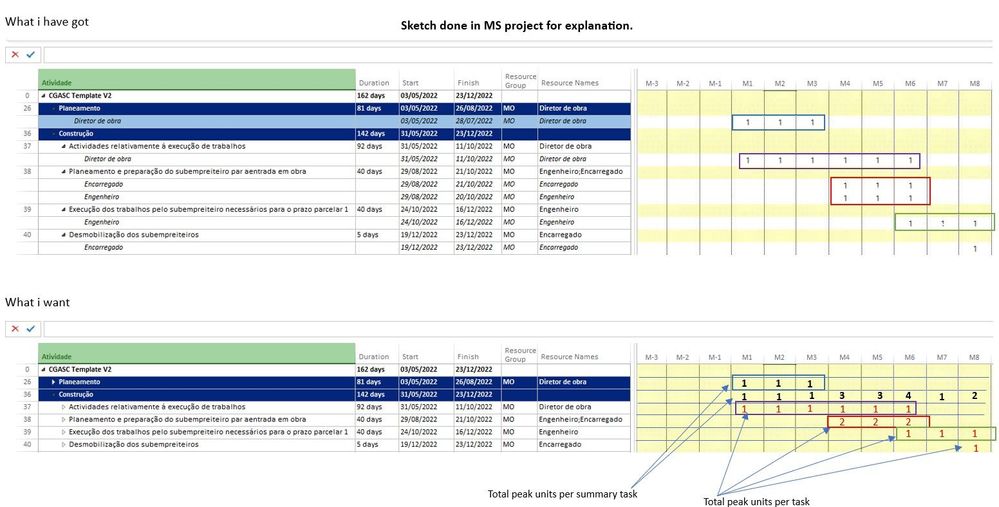Expand Desmobilização dos subempreiteiros in the lower table
Screen dimensions: 999x507
[x=64, y=445]
